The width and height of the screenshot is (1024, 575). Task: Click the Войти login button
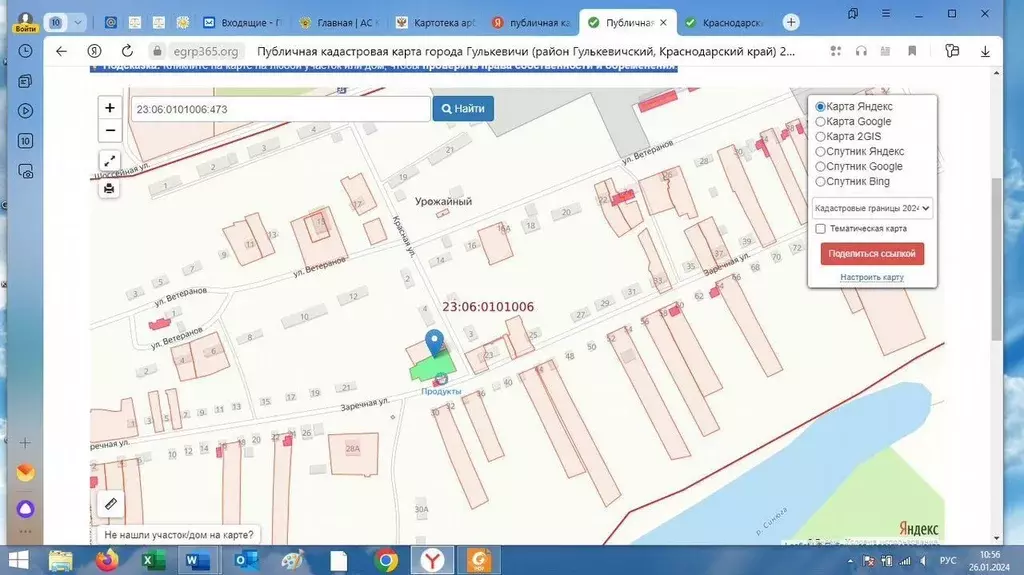click(25, 23)
